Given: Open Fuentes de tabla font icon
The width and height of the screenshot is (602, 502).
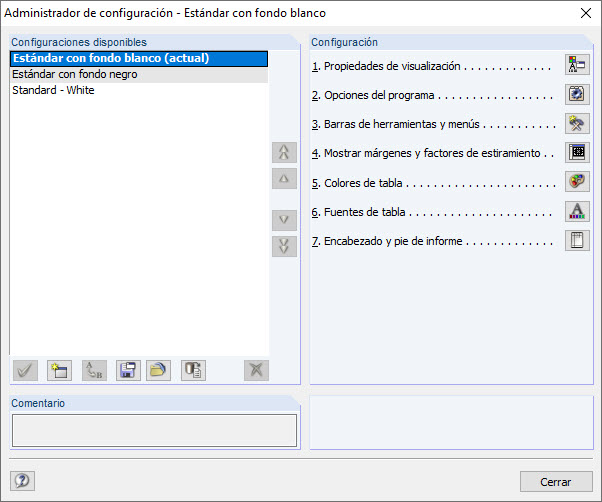Looking at the screenshot, I should (577, 211).
